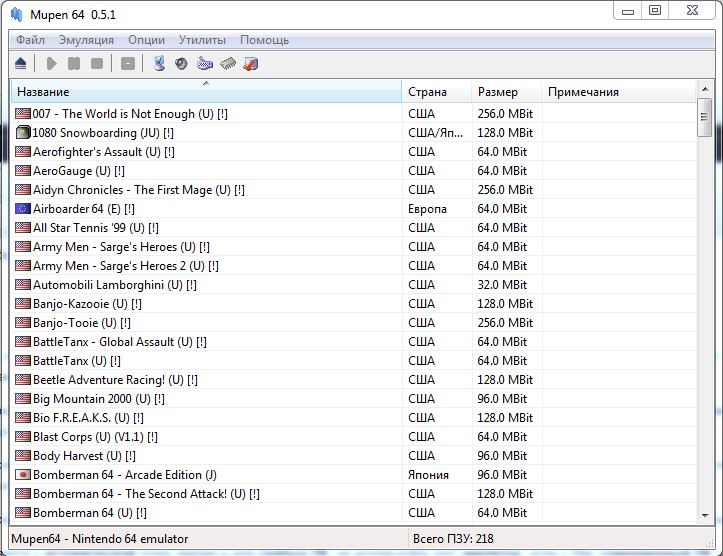
Task: Click the icon beside 1080 Snowboarding
Action: click(x=23, y=133)
